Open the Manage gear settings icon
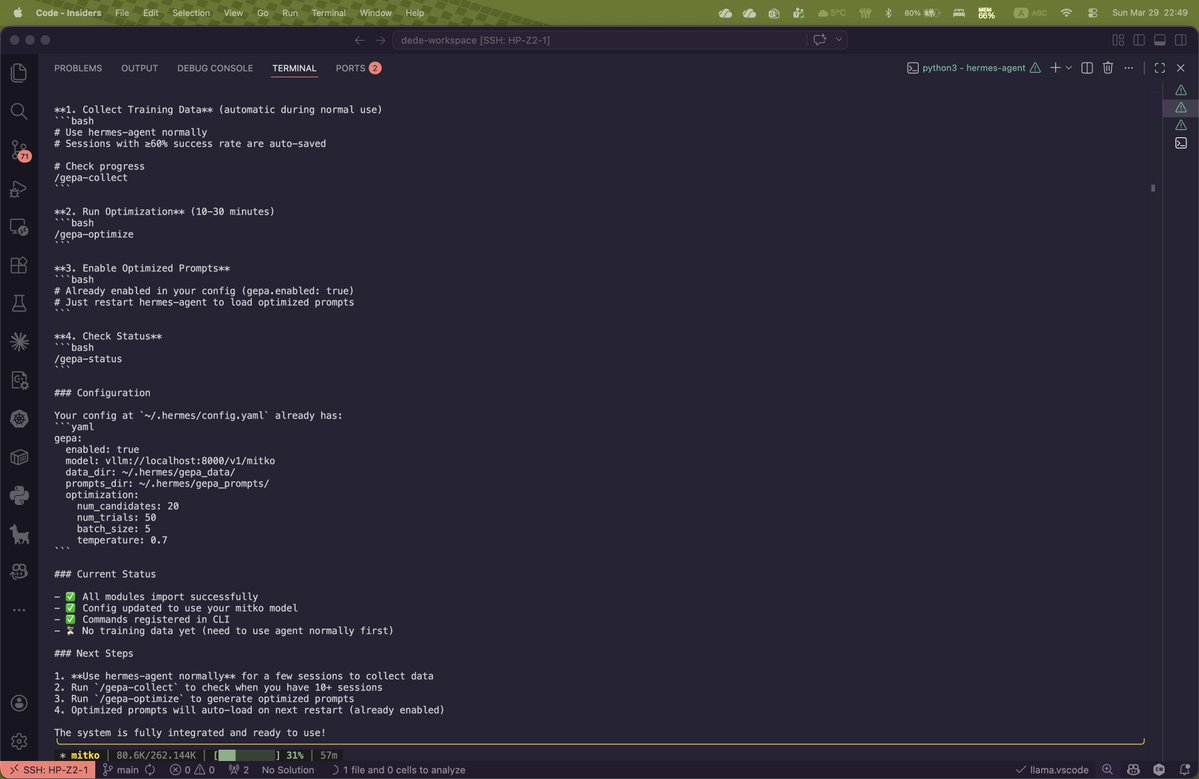This screenshot has width=1199, height=779. coord(19,741)
